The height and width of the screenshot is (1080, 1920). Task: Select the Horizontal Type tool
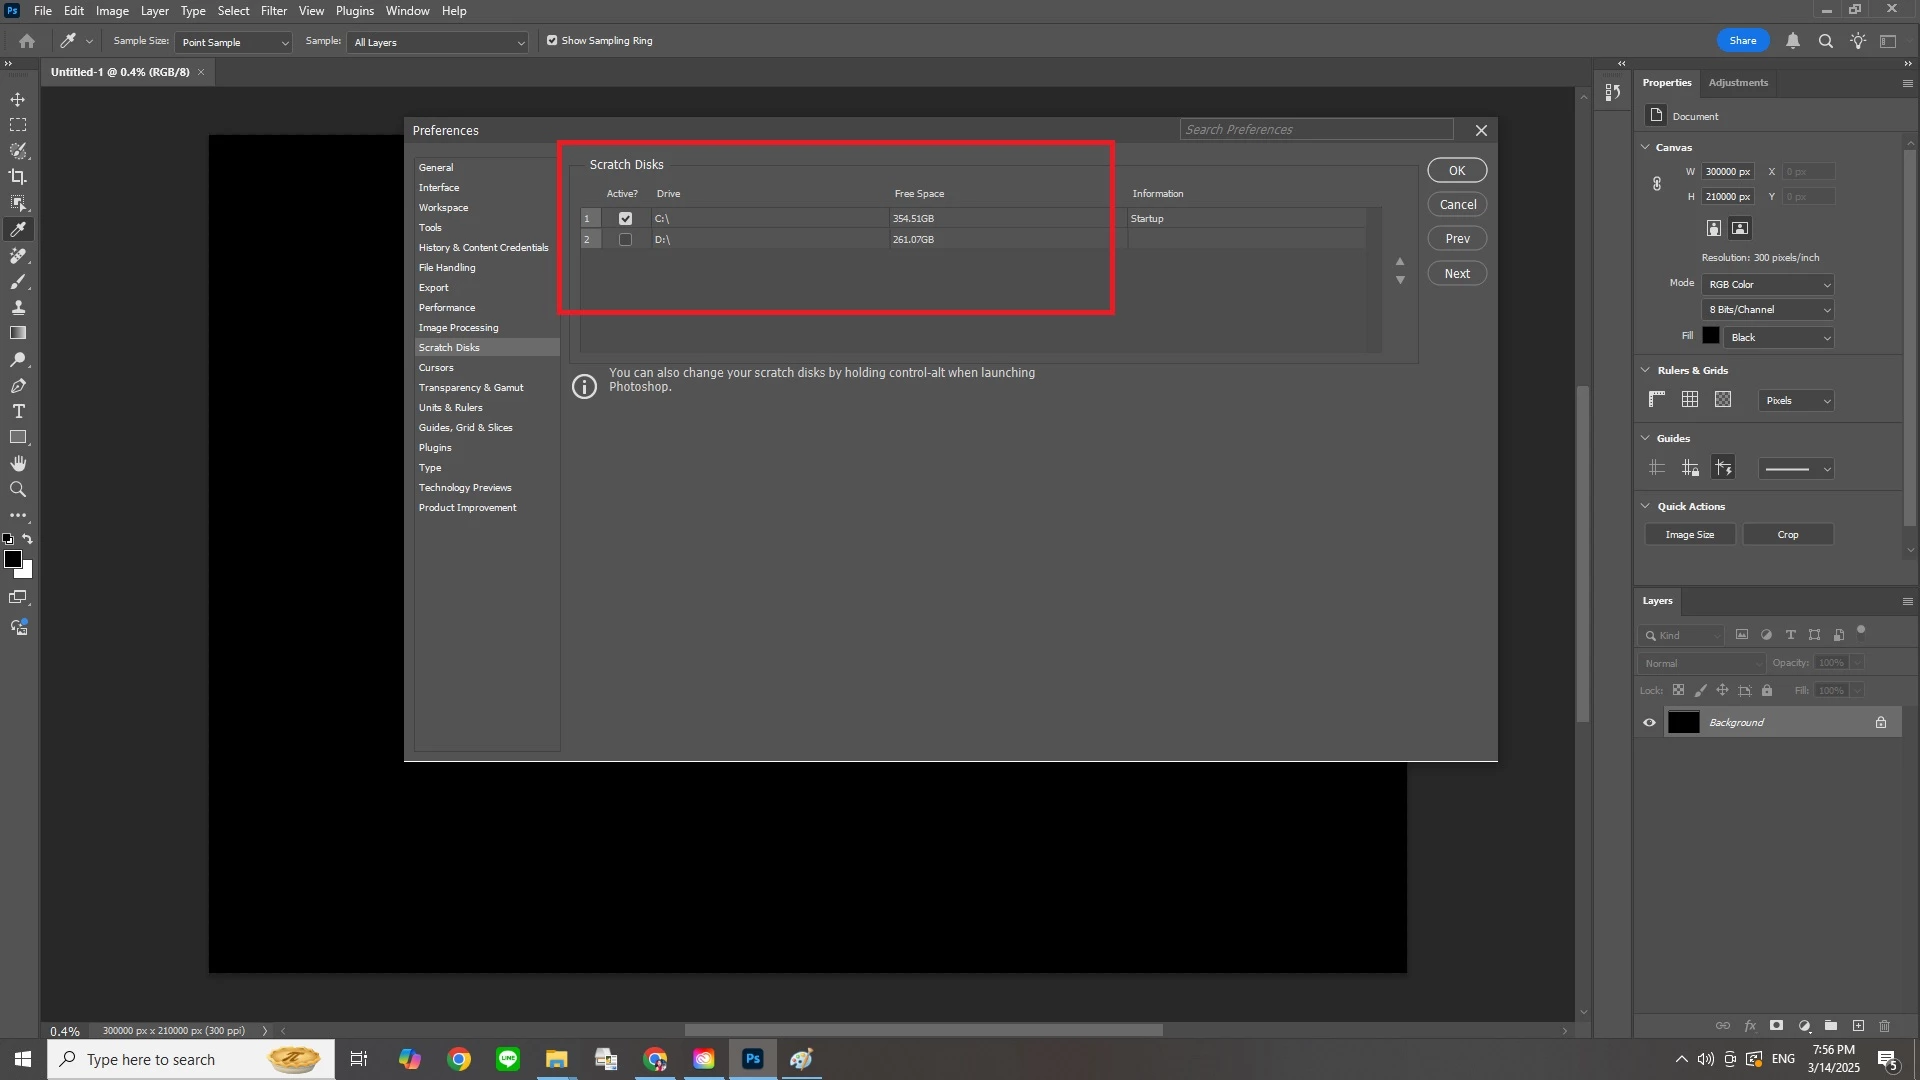[x=18, y=412]
